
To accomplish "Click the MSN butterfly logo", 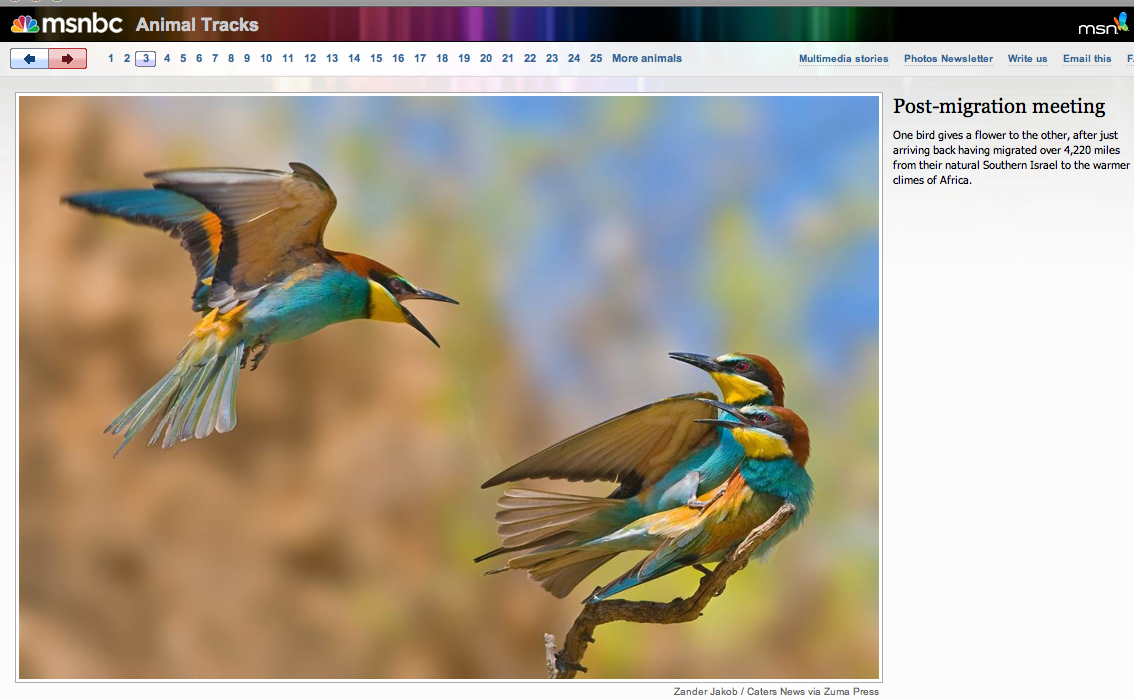I will coord(1103,25).
